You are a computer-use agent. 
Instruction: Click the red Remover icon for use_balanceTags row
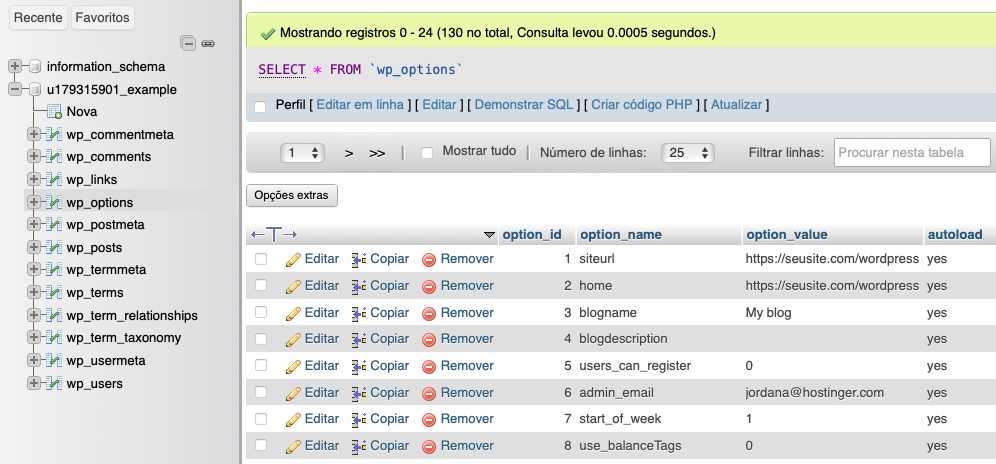coord(429,446)
